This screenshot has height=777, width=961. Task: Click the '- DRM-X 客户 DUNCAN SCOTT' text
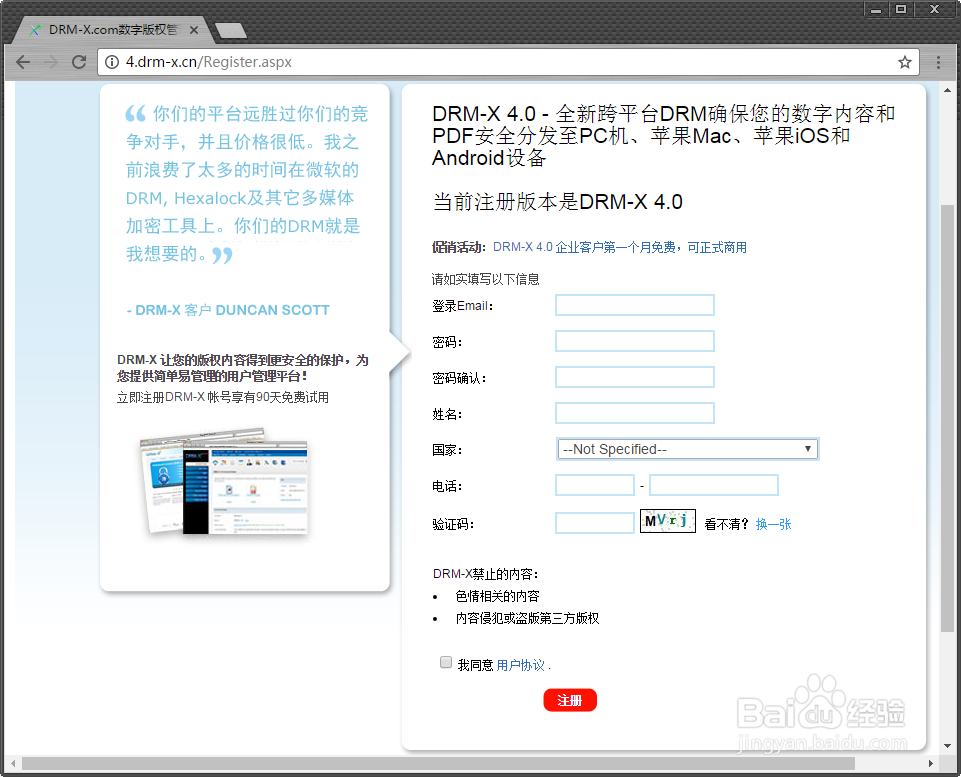228,310
